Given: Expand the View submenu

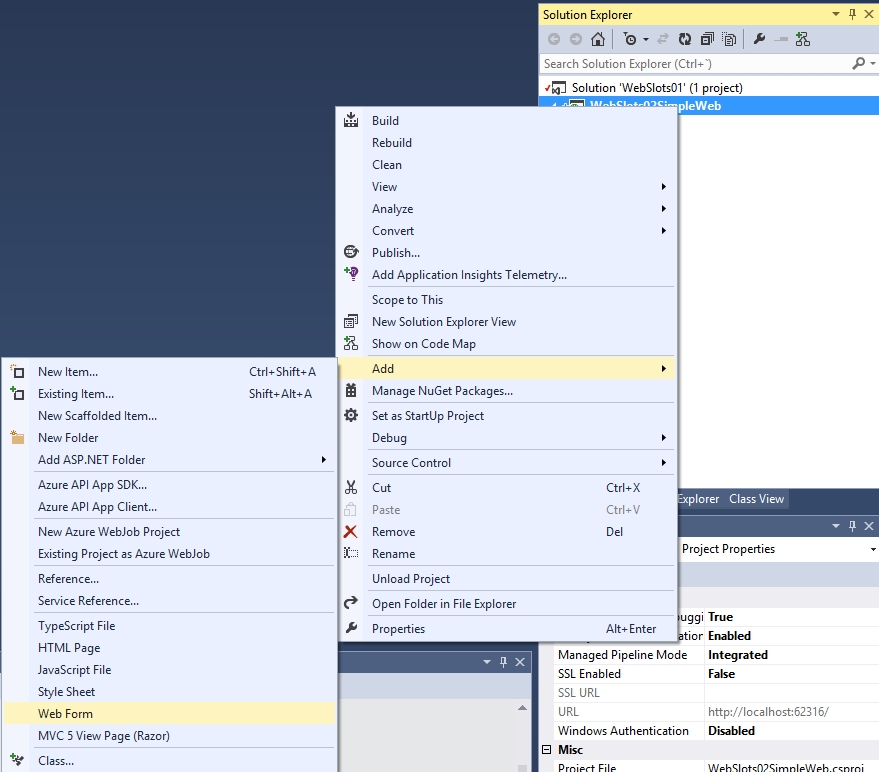Looking at the screenshot, I should 506,187.
